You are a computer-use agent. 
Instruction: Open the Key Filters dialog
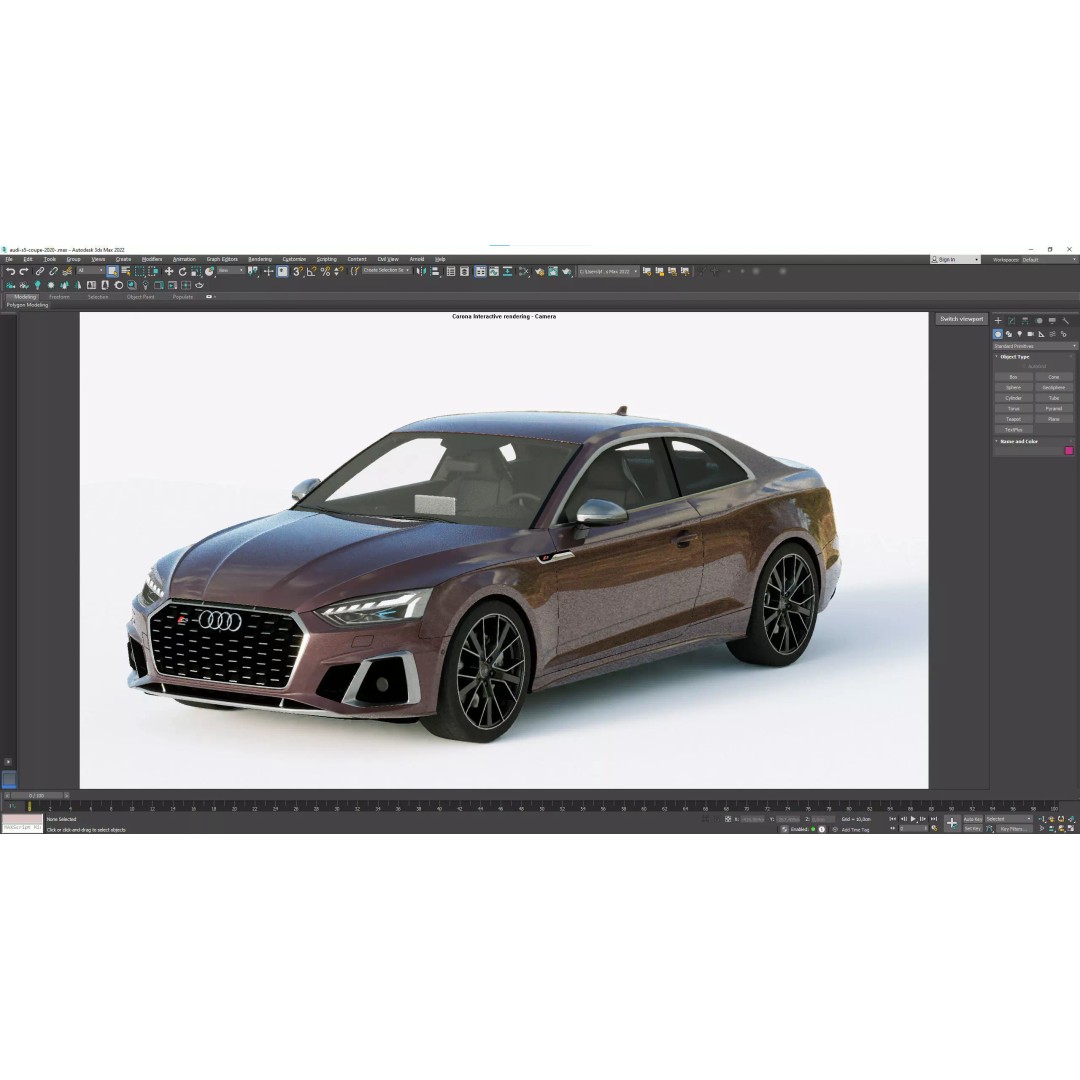(x=1014, y=829)
